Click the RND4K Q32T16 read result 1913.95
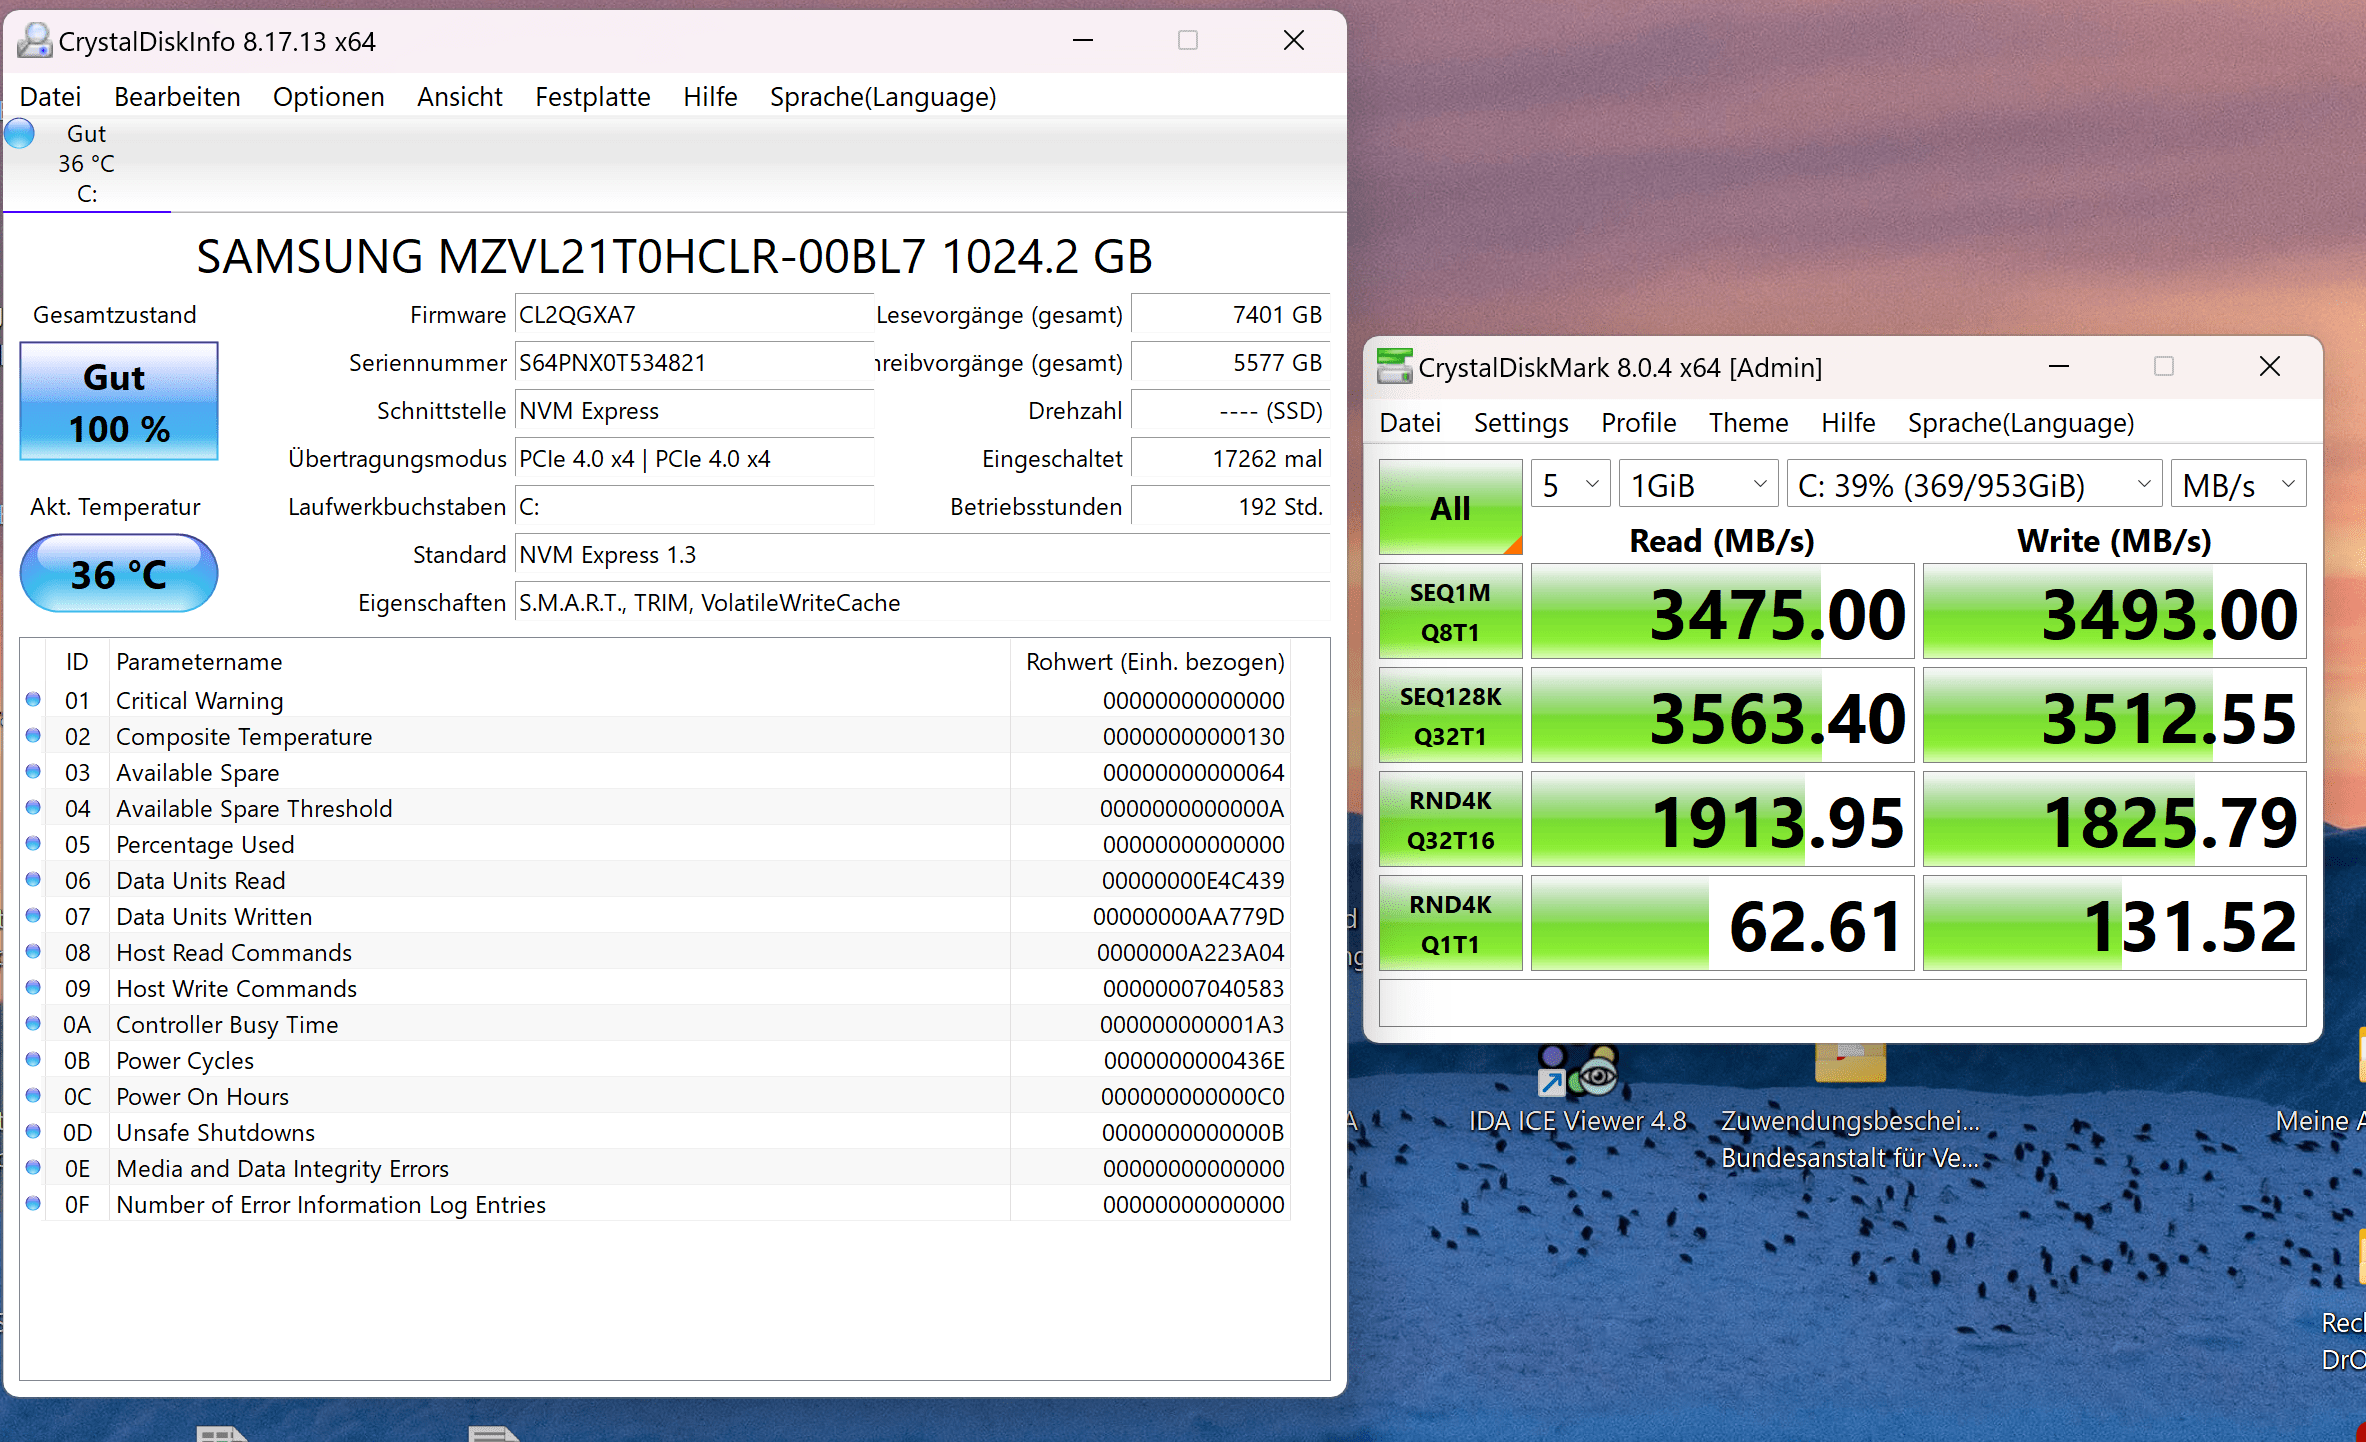 1722,819
